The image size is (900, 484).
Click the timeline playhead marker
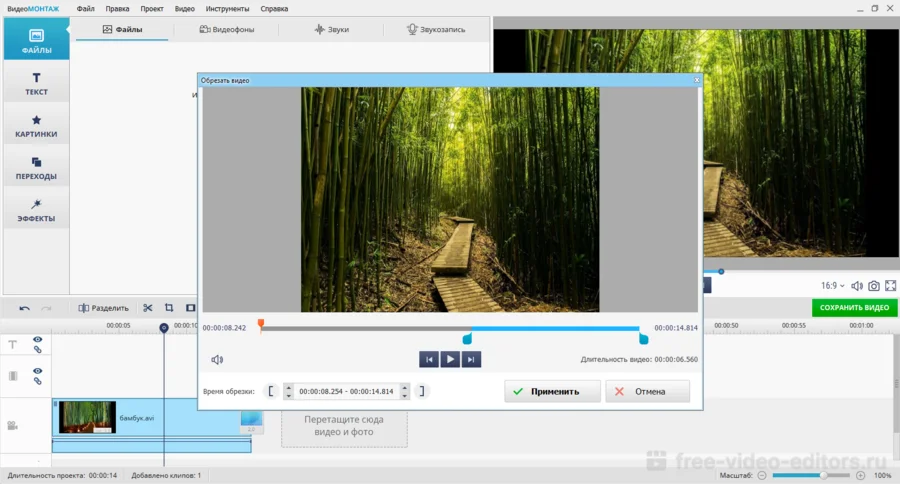164,328
